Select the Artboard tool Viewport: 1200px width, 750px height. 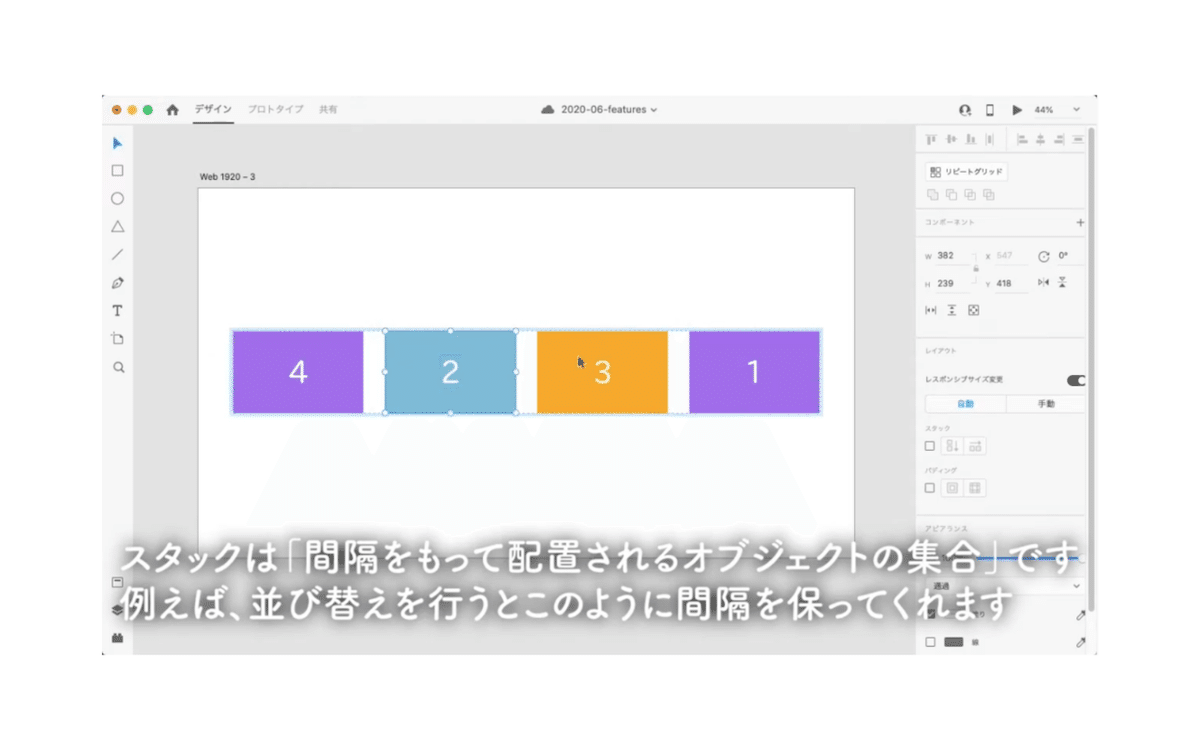tap(117, 339)
